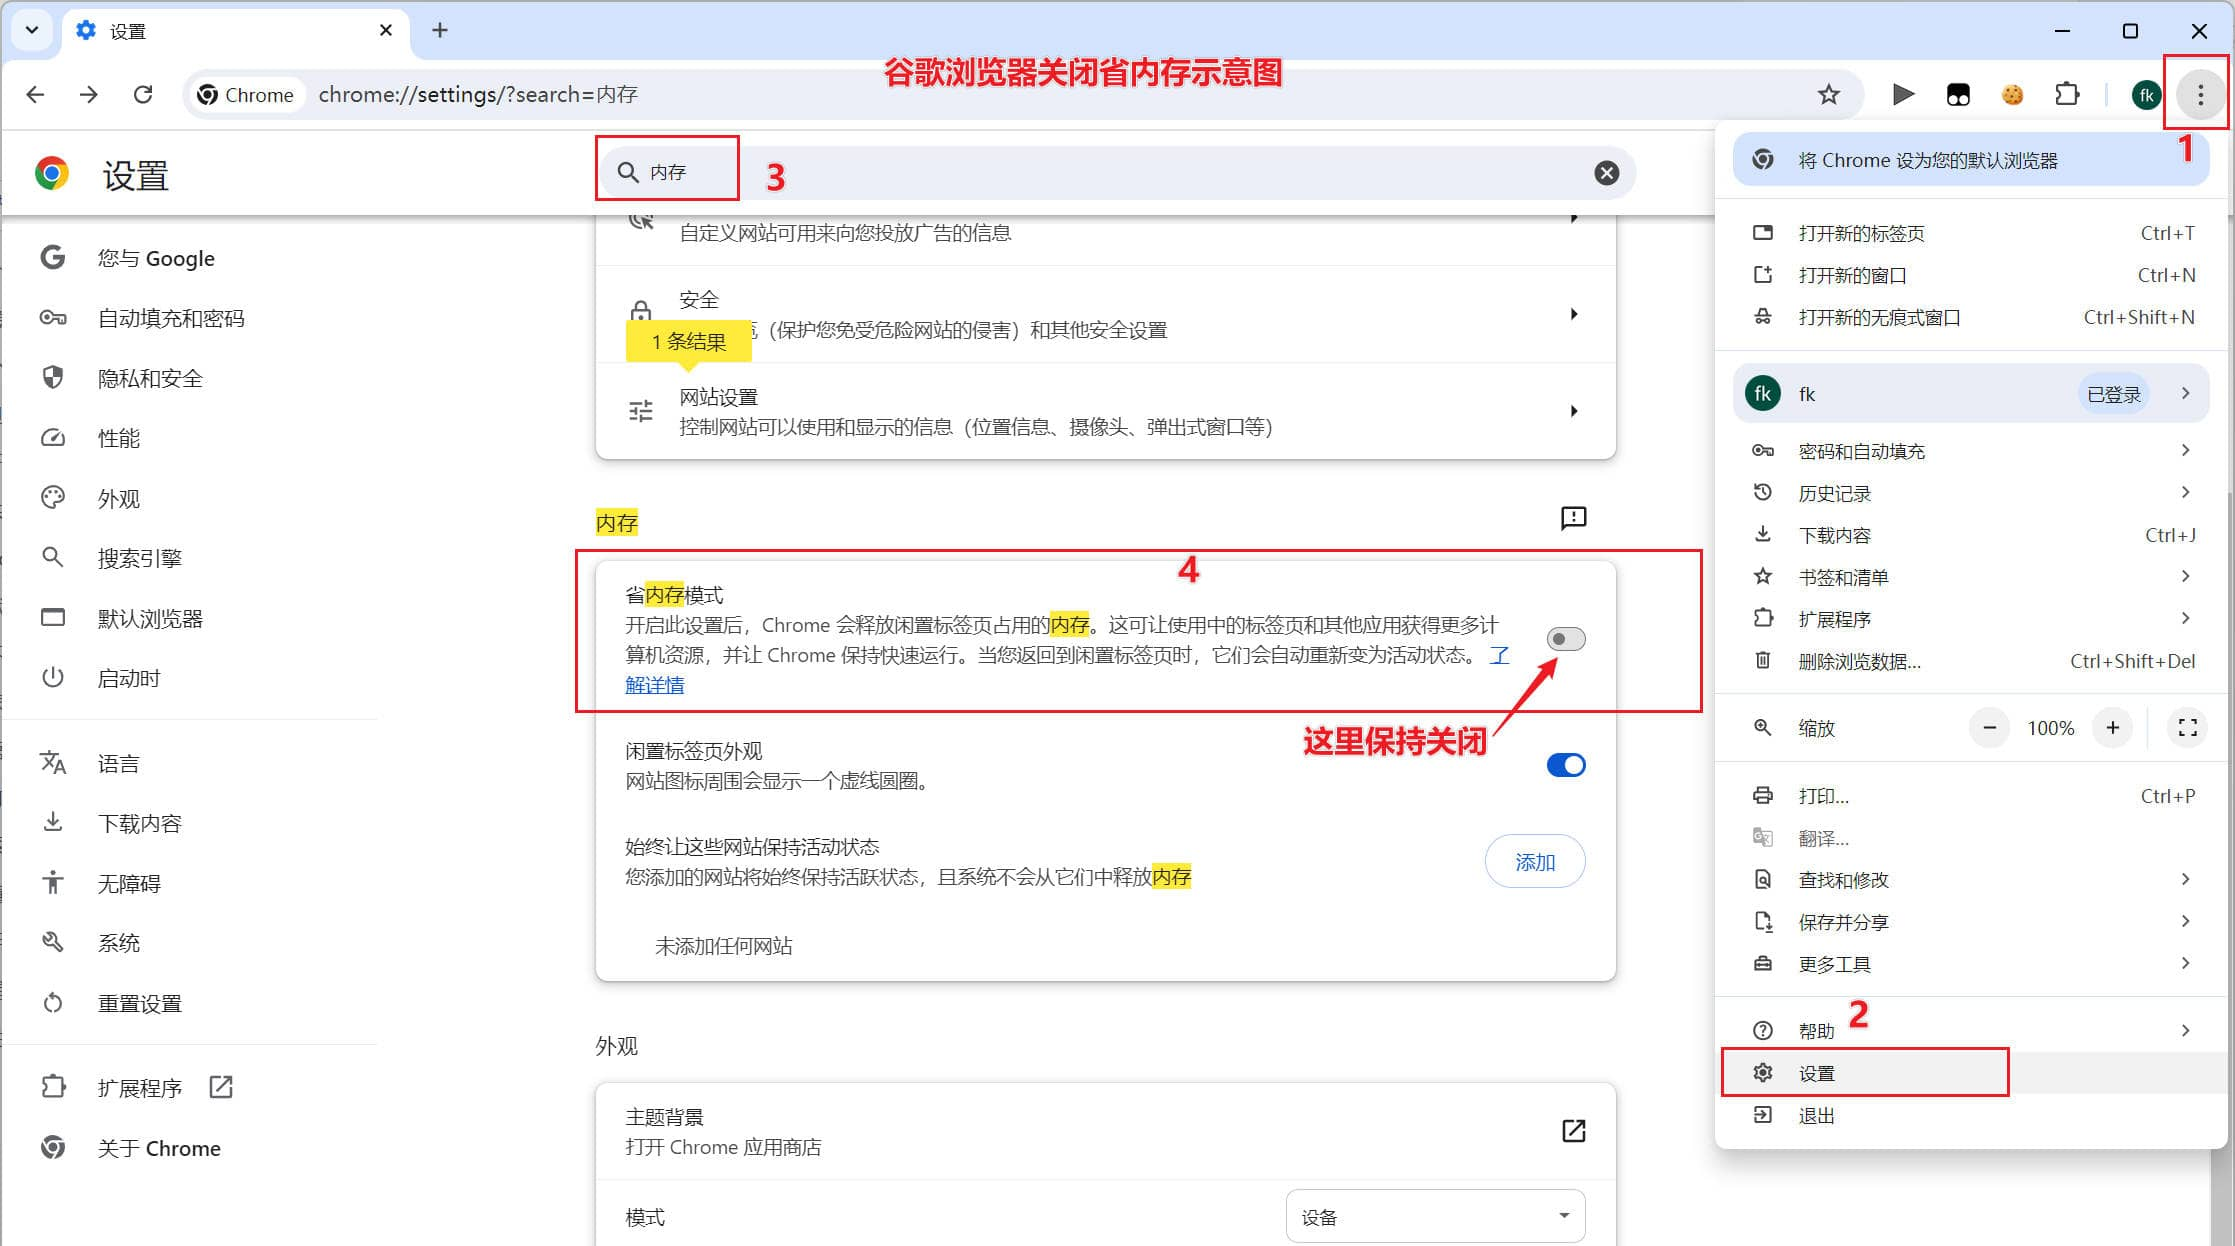Expand the 网站设置 row arrow

(x=1574, y=411)
